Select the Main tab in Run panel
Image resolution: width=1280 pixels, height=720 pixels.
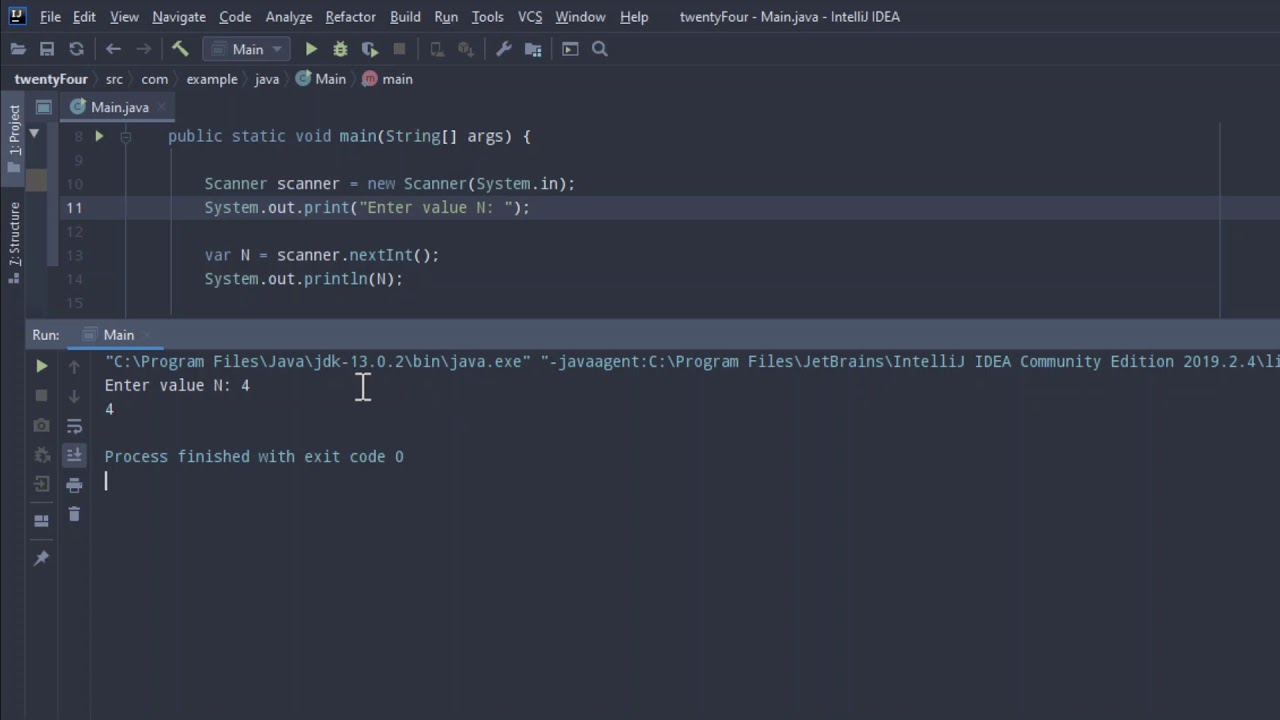[118, 335]
